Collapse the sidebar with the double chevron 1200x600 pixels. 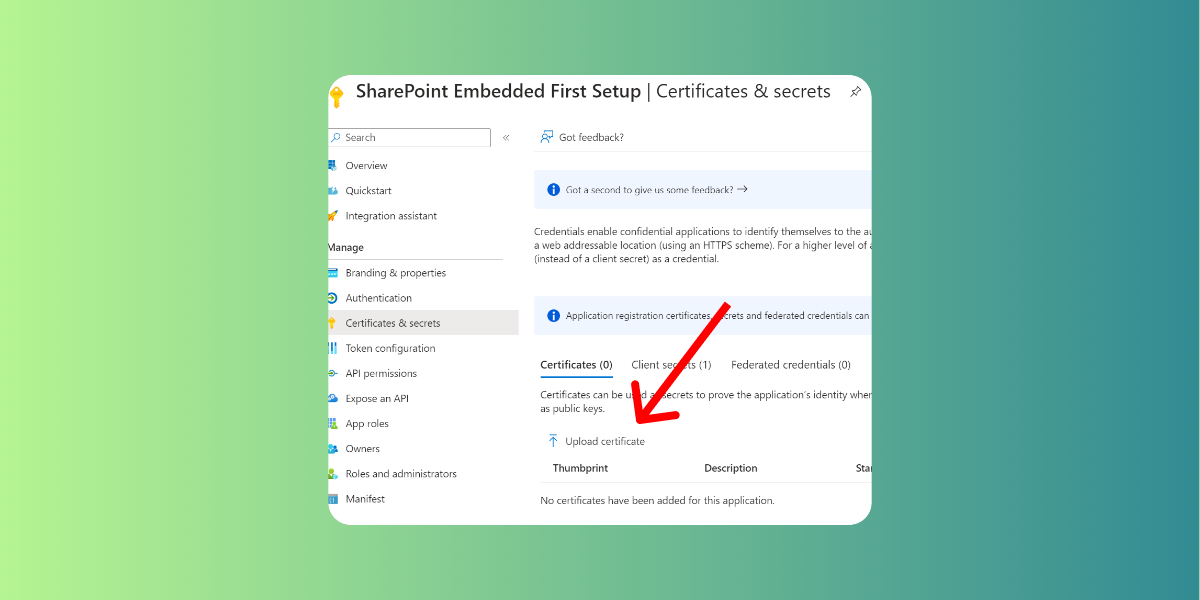(506, 137)
